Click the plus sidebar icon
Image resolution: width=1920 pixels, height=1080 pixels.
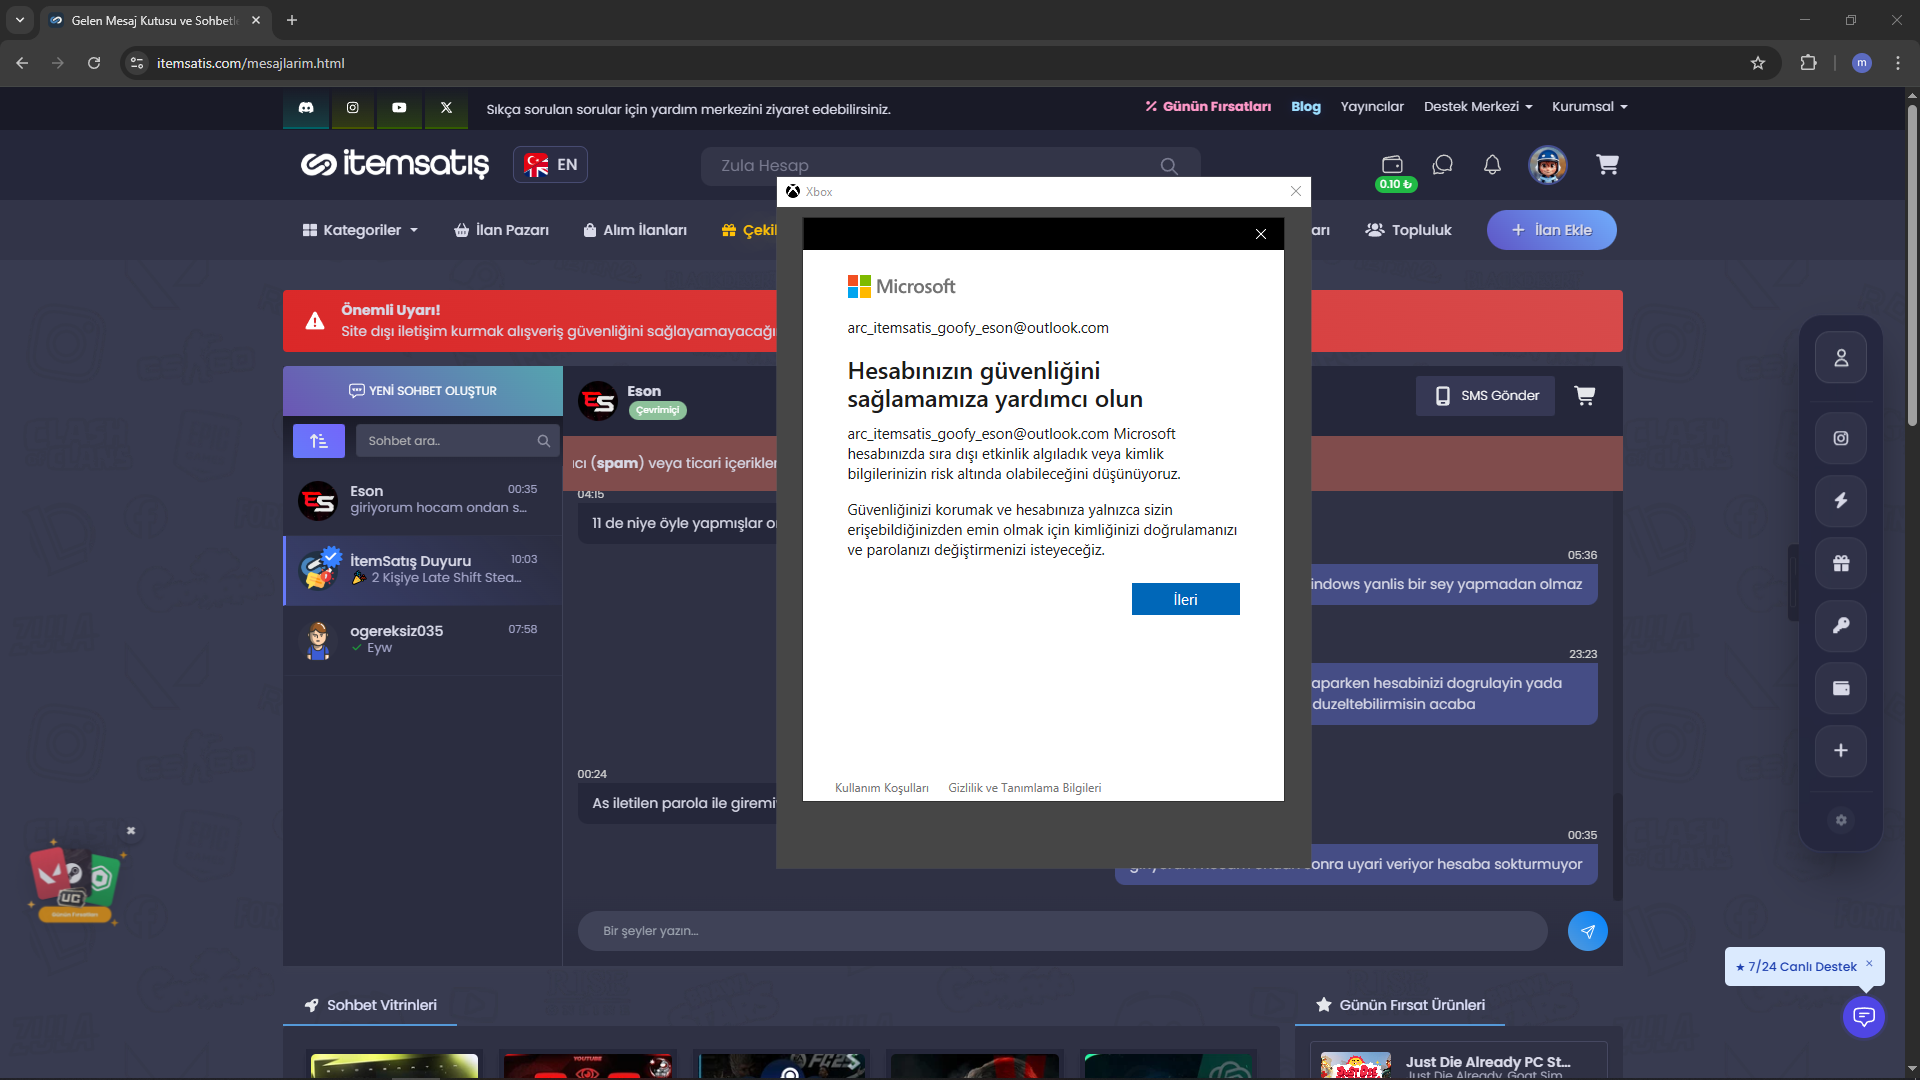click(x=1841, y=750)
